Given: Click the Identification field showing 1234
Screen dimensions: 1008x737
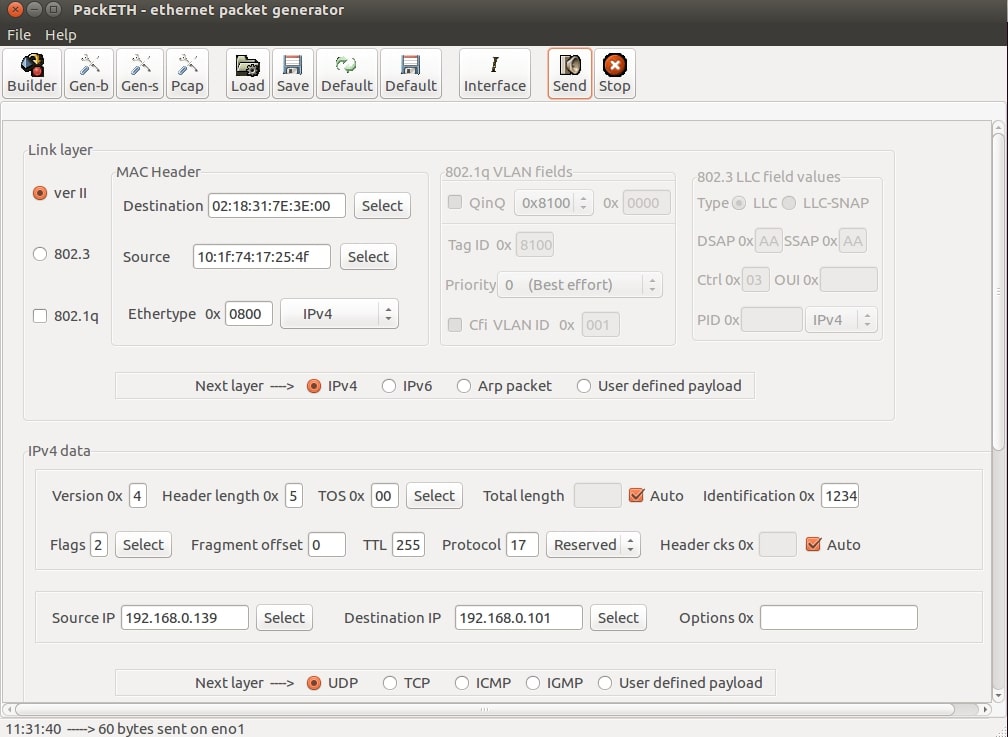Looking at the screenshot, I should (x=840, y=496).
